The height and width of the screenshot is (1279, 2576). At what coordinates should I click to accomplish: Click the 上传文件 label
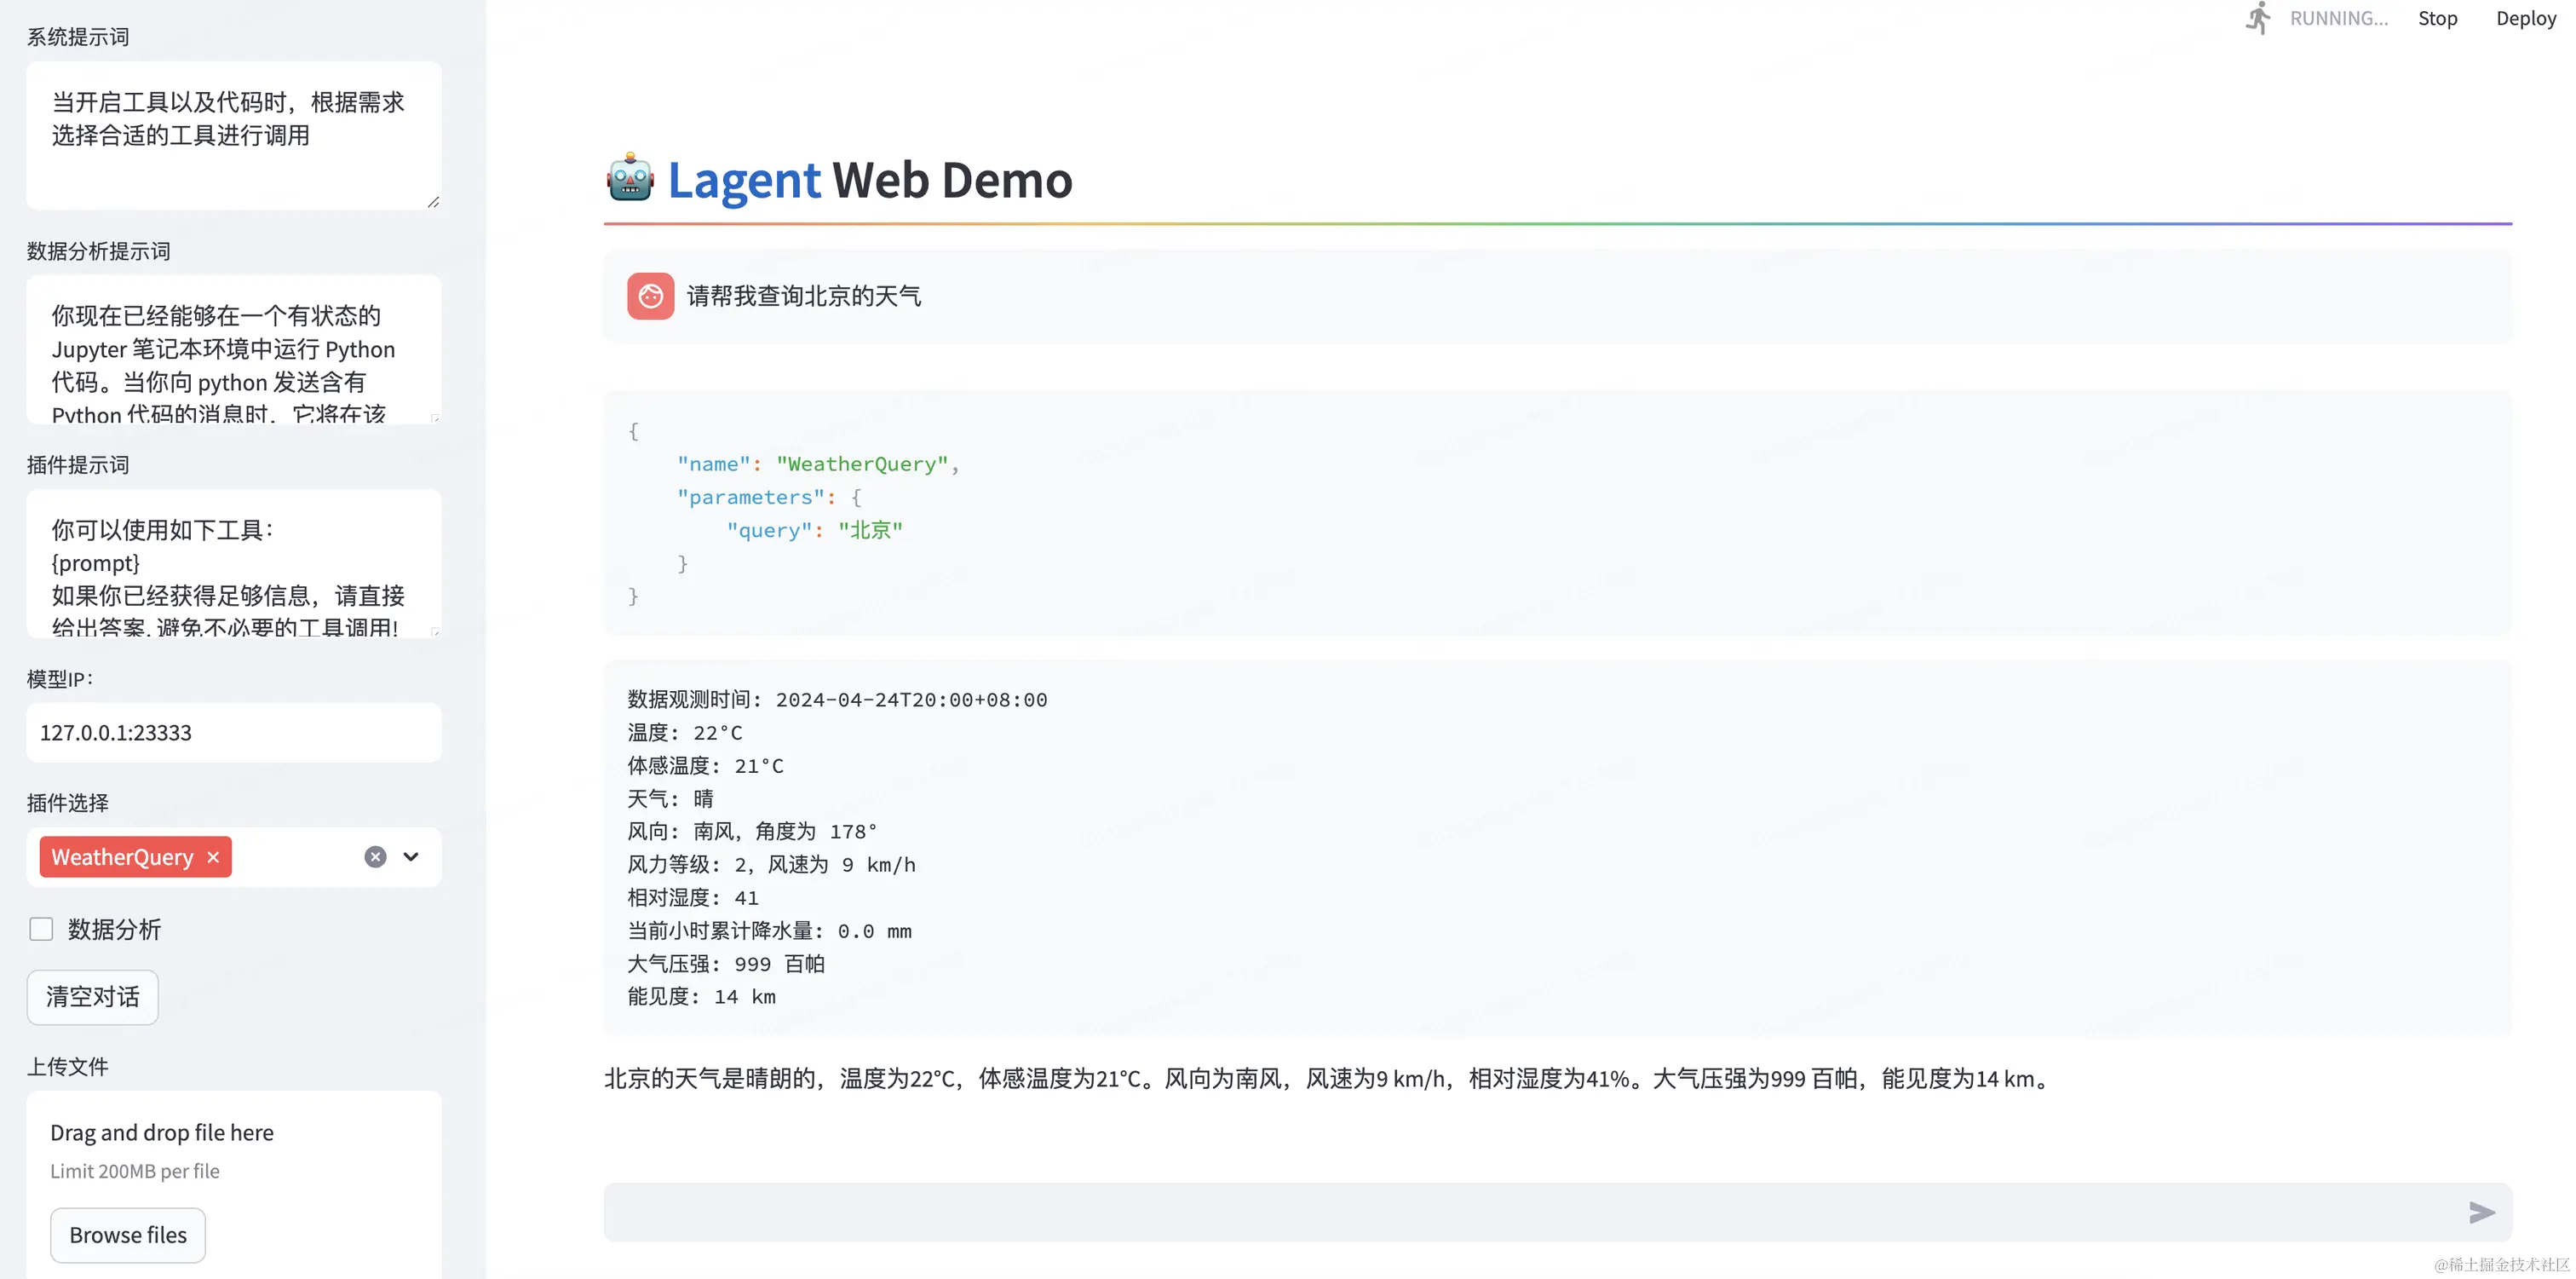coord(67,1067)
